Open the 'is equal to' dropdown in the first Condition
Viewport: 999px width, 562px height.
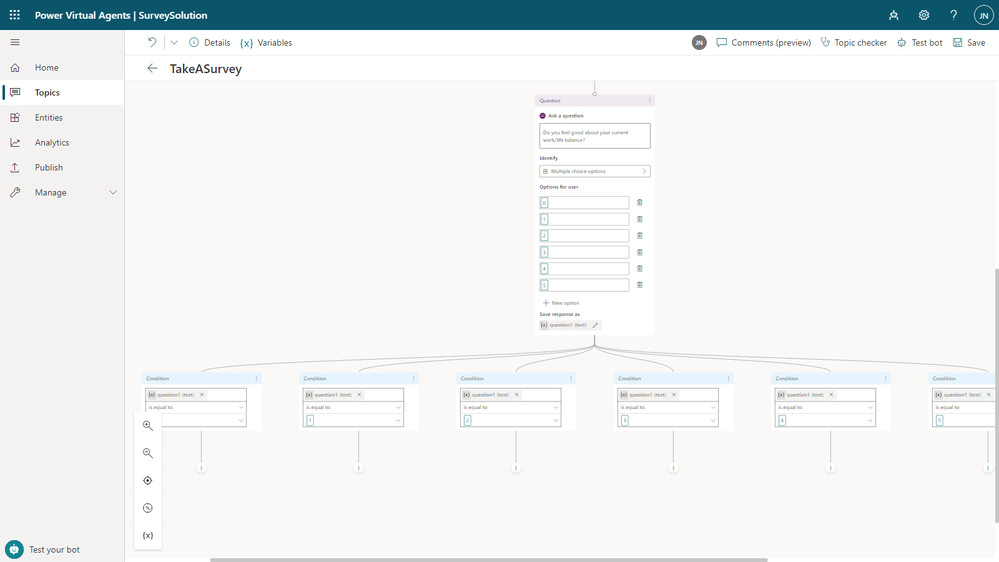[196, 407]
